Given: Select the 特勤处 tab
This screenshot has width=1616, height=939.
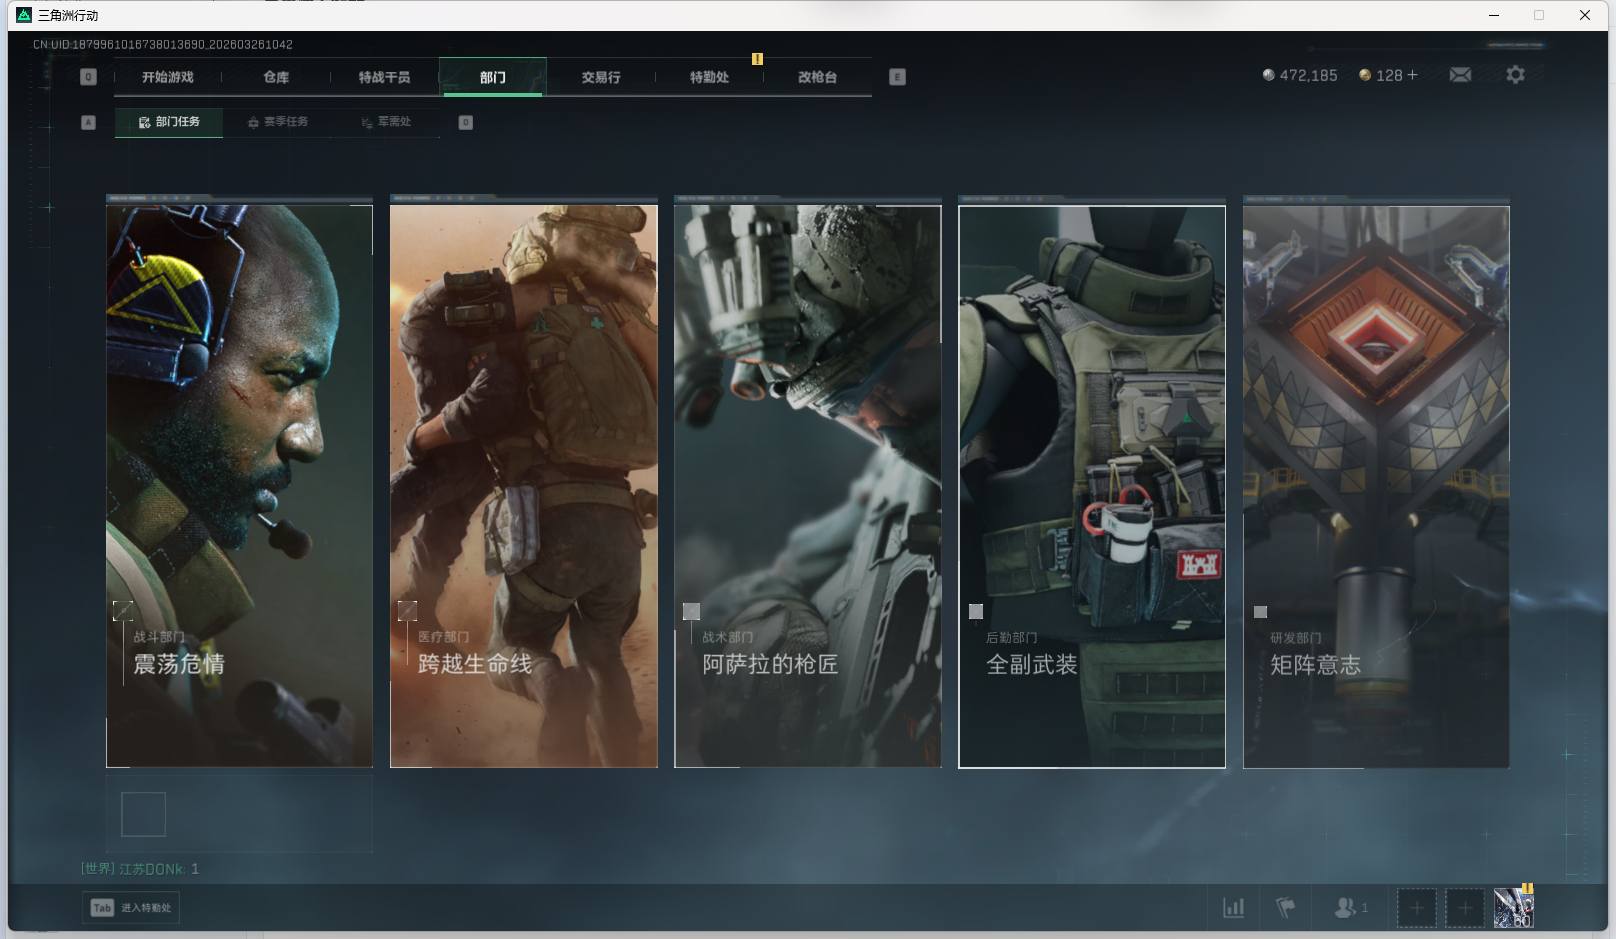Looking at the screenshot, I should [x=709, y=77].
